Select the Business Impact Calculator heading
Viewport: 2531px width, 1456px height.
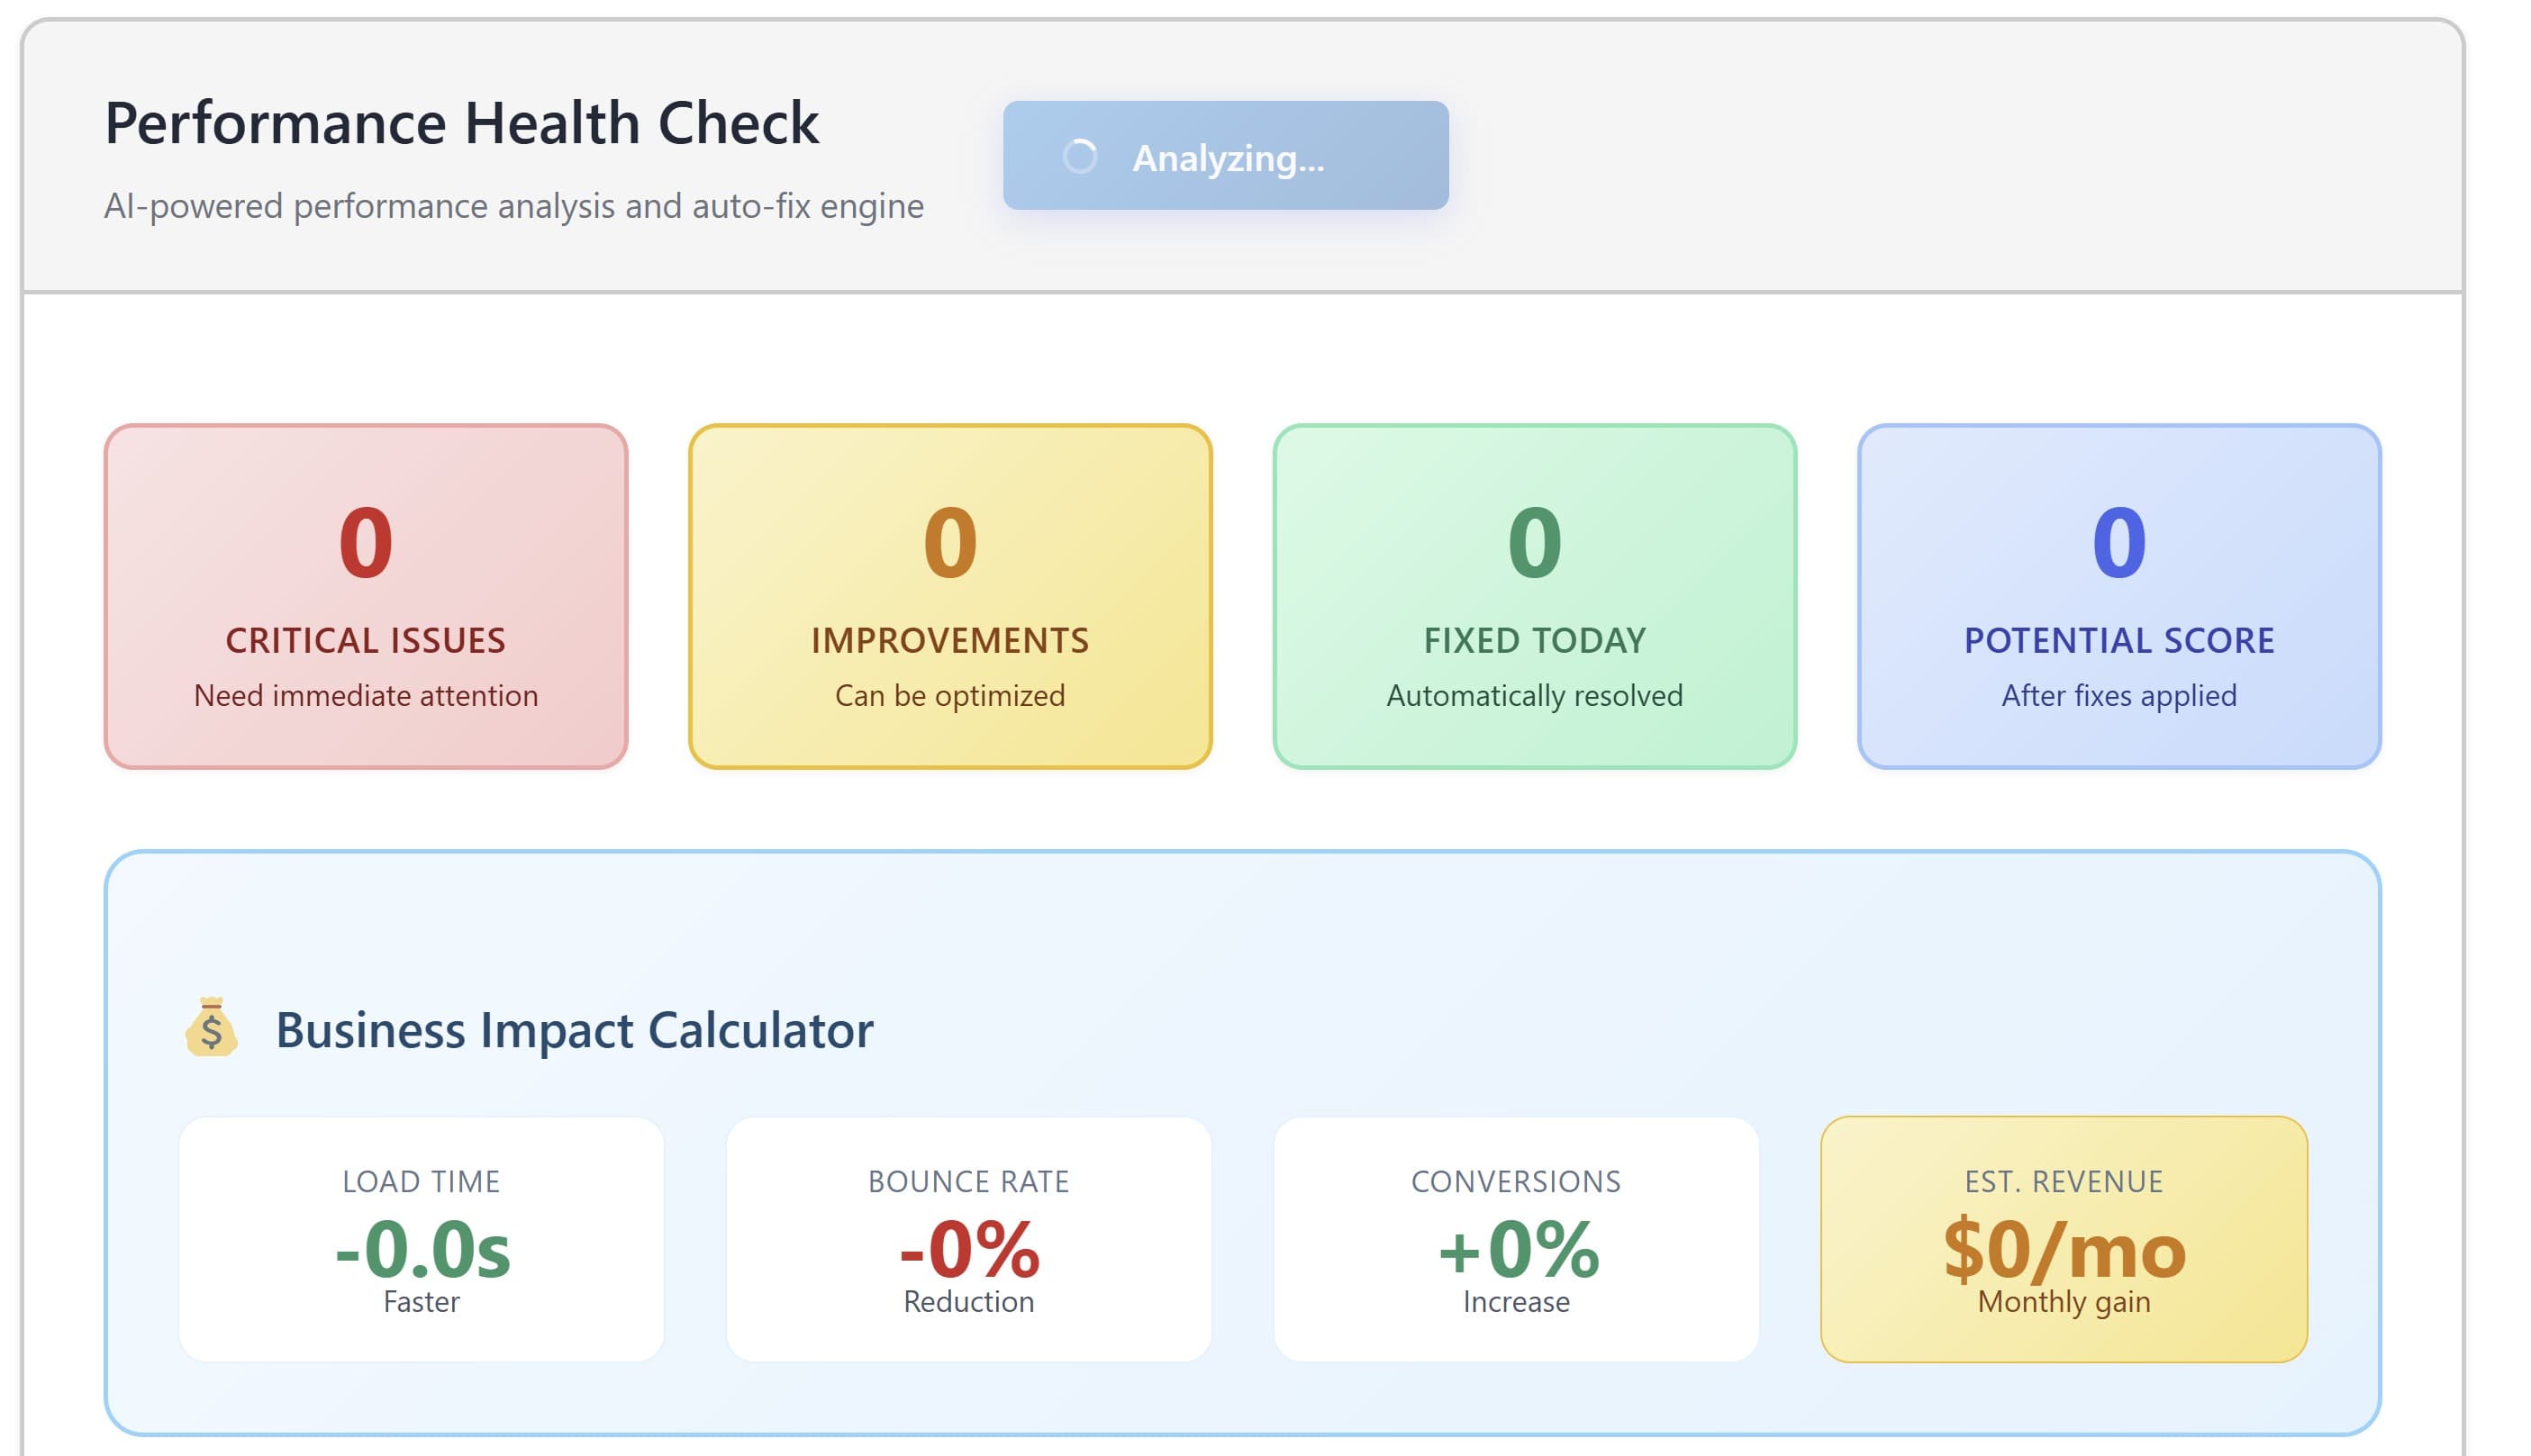[x=573, y=1030]
